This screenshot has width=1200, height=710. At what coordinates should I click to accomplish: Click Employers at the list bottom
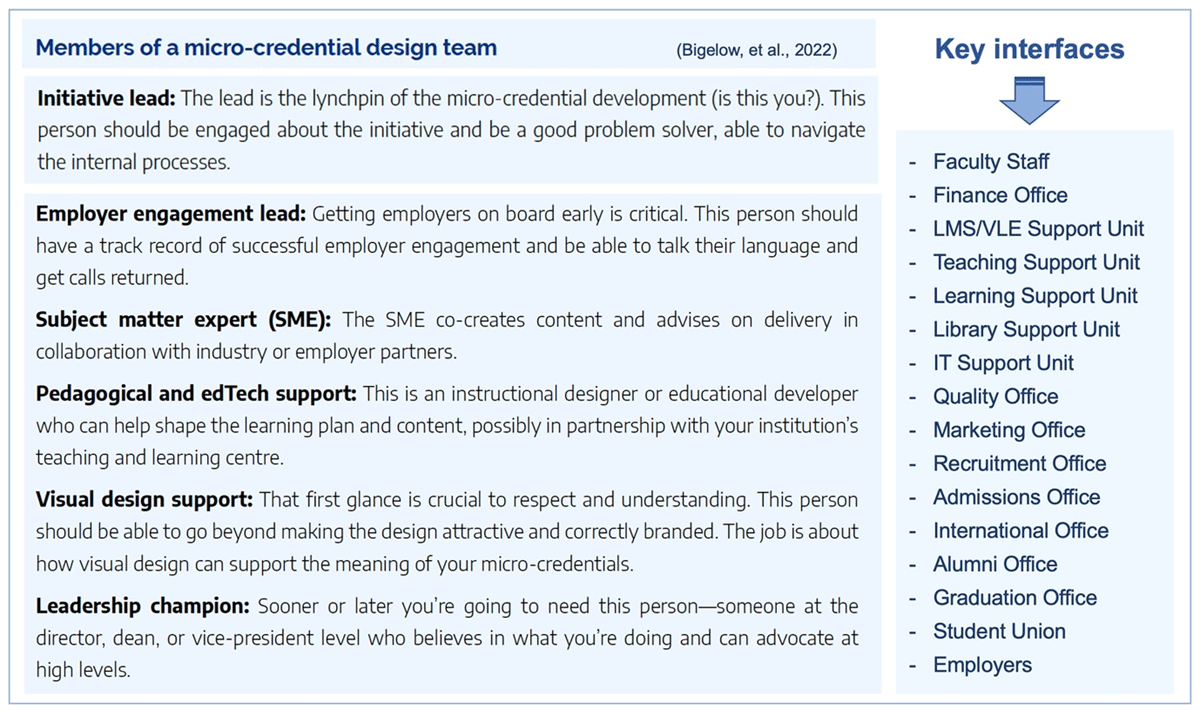[982, 665]
